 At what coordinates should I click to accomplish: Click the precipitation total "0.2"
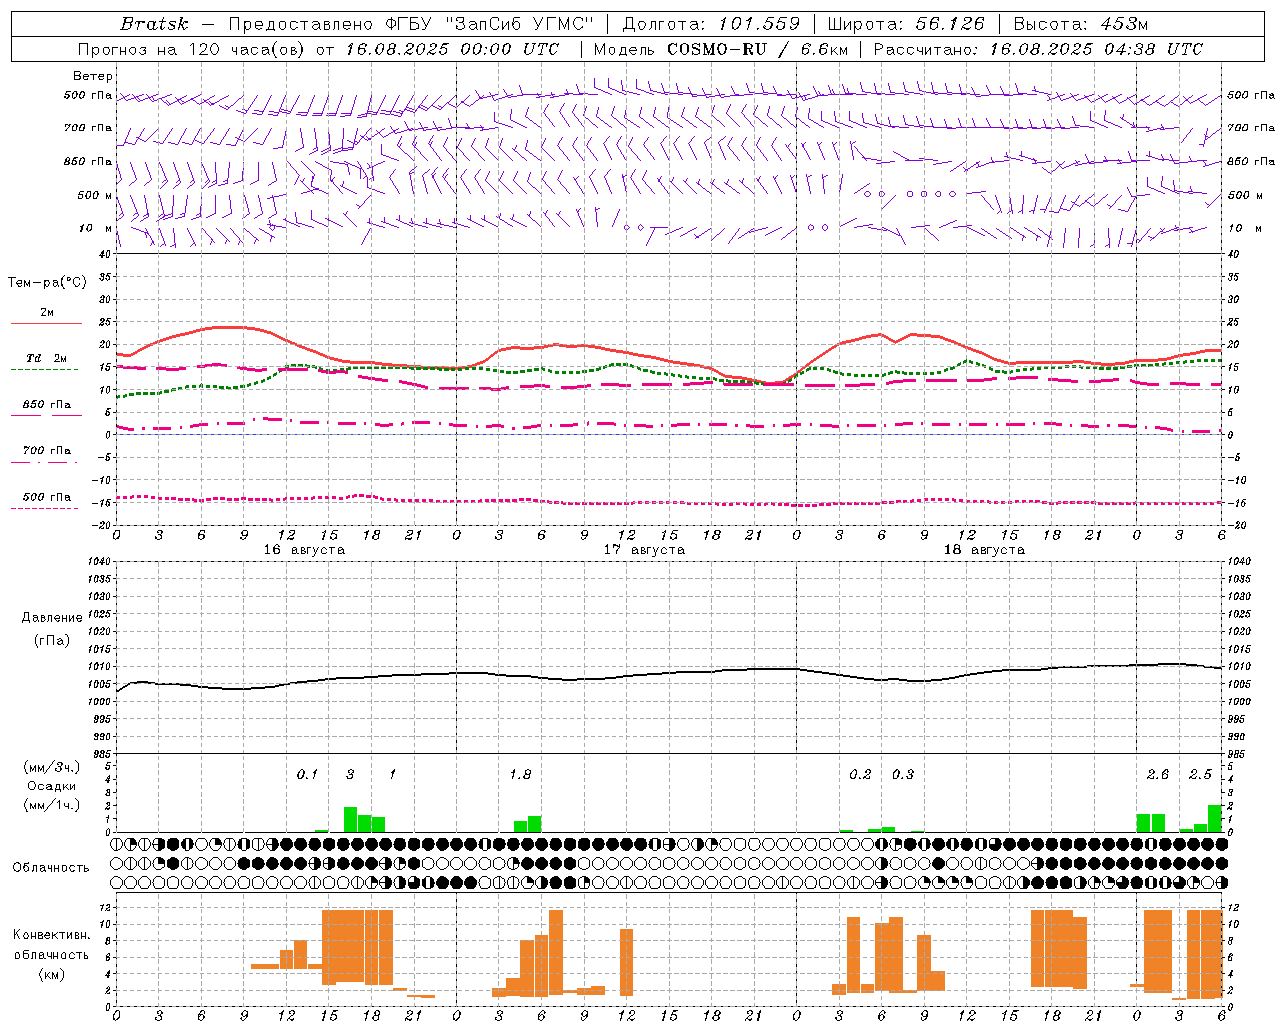[860, 775]
